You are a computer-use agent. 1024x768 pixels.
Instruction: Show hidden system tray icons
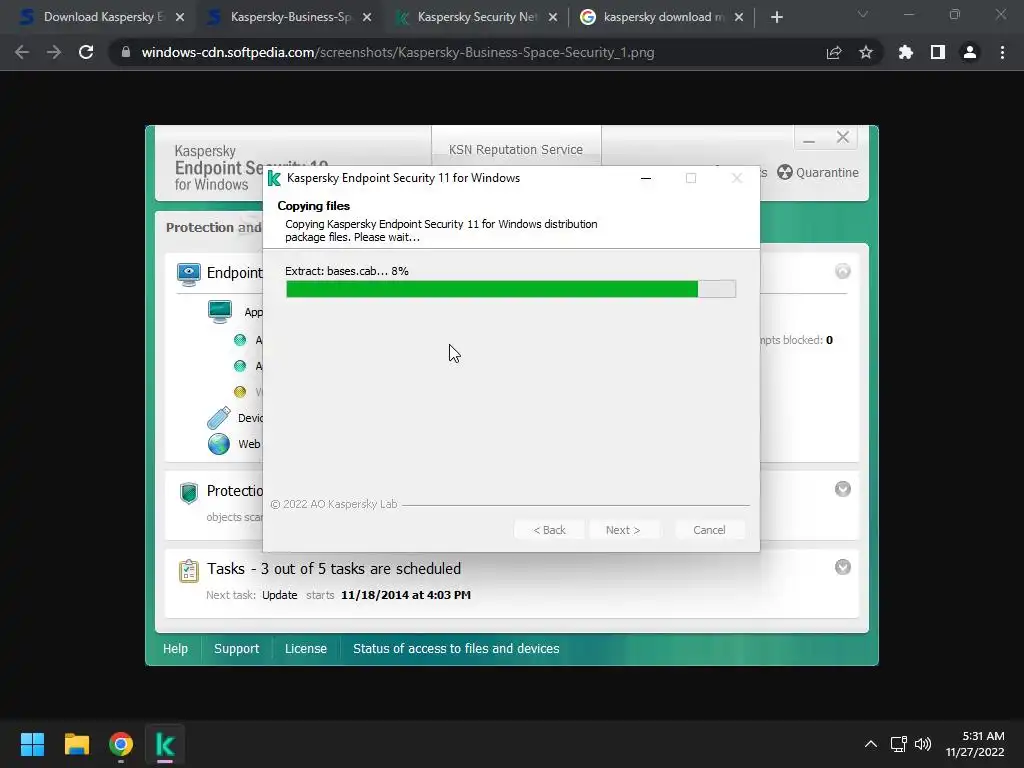(x=871, y=744)
